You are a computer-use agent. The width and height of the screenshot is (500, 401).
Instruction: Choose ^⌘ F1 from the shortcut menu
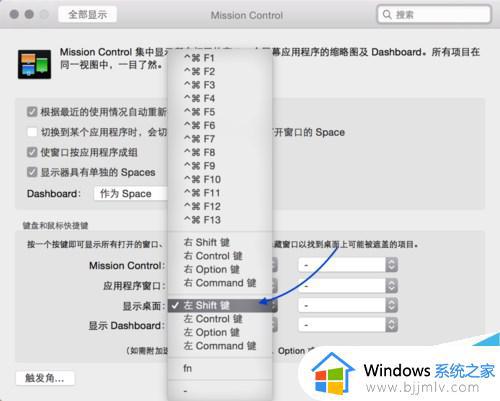(220, 58)
